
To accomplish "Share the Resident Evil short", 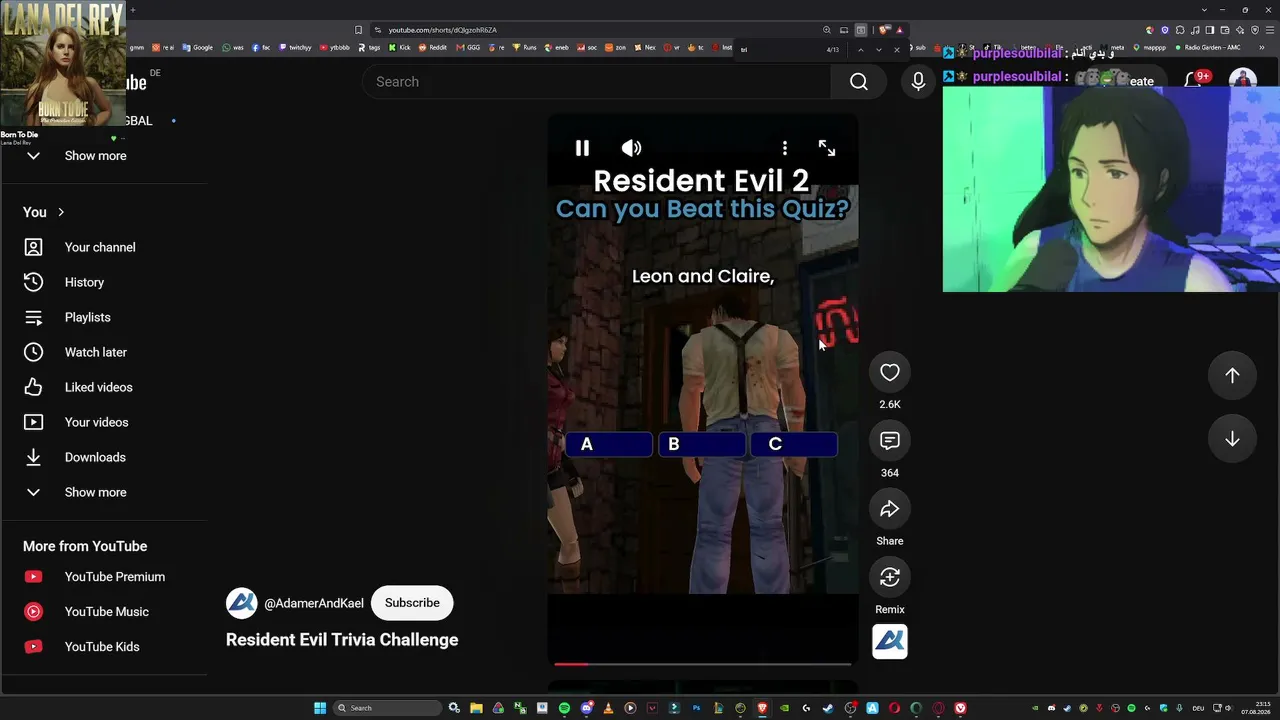I will (890, 510).
